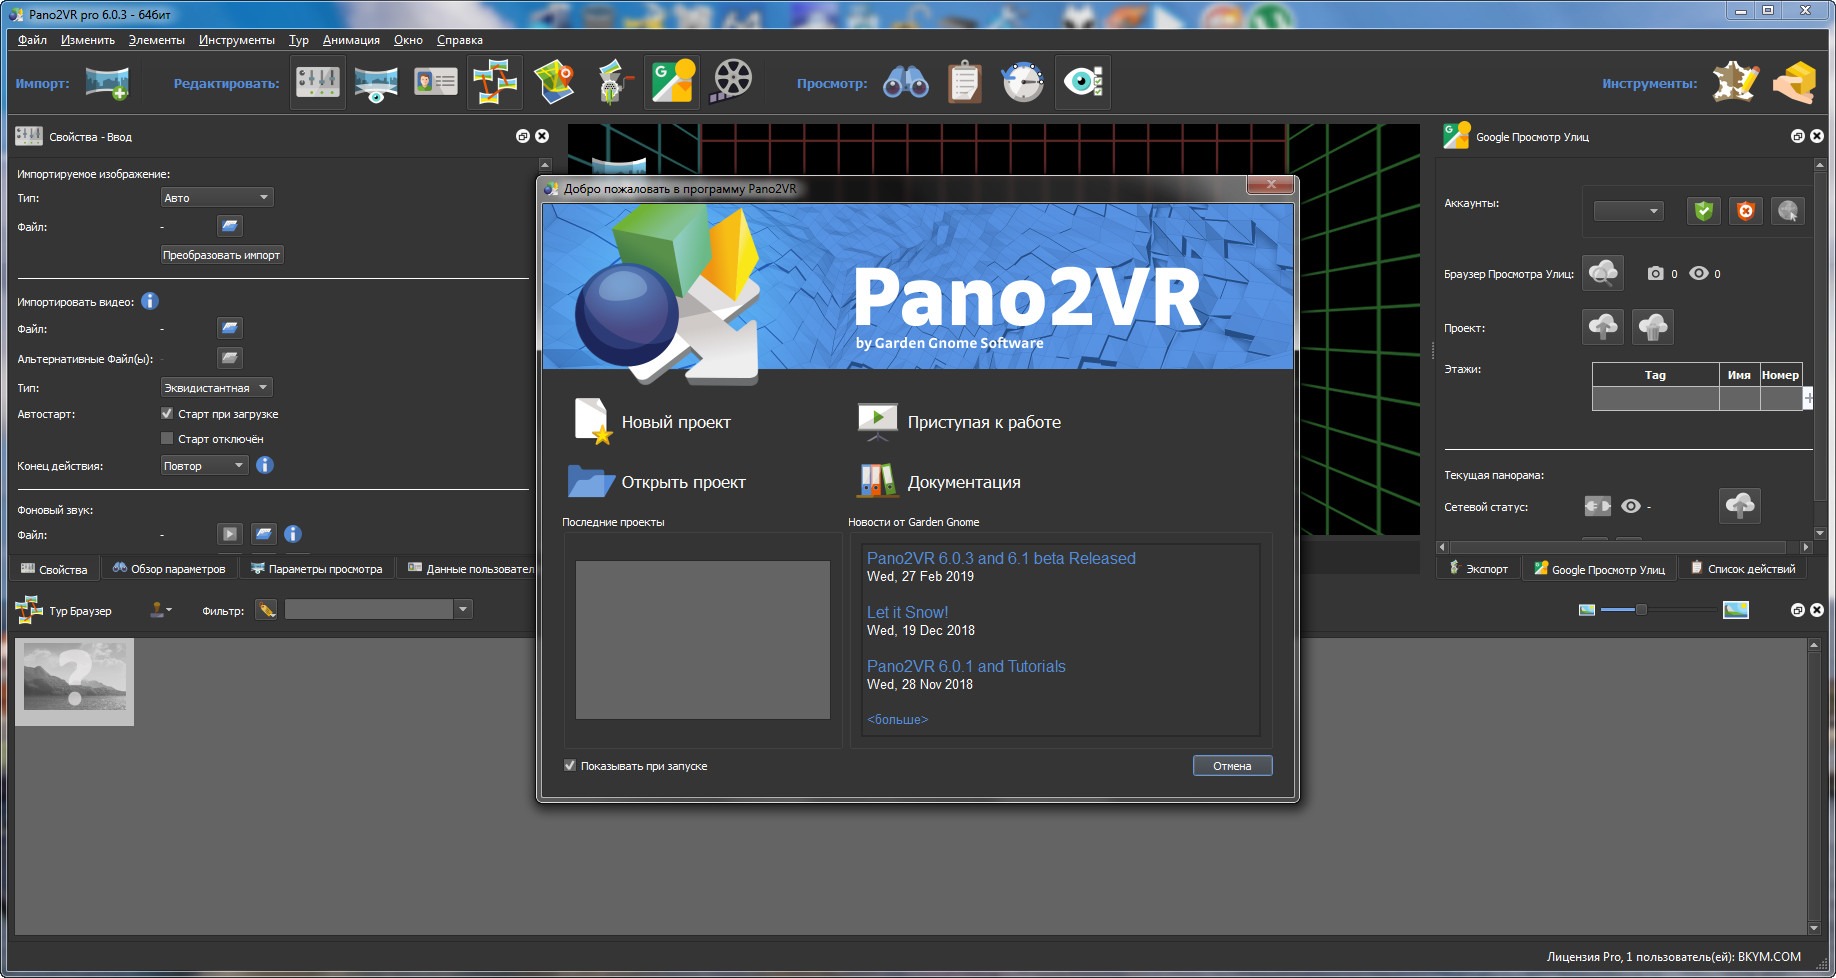Toggle eye icon next to Street View browser
This screenshot has width=1836, height=978.
point(1699,273)
